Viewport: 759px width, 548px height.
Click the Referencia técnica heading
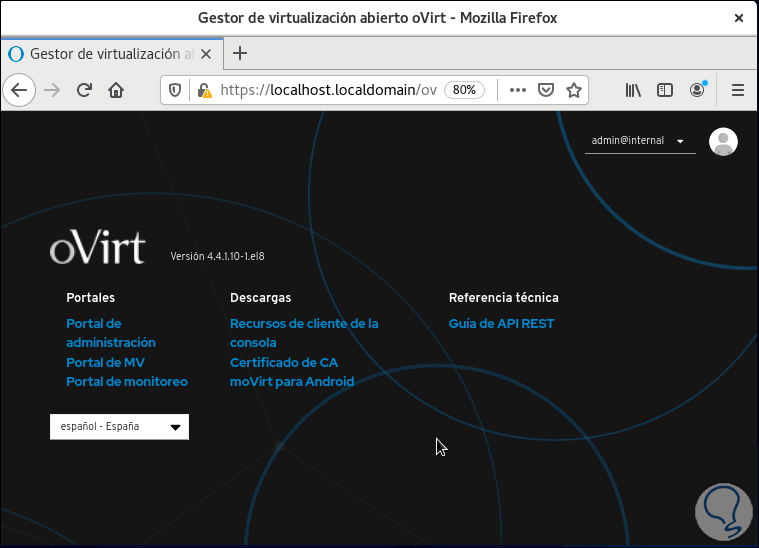[503, 297]
